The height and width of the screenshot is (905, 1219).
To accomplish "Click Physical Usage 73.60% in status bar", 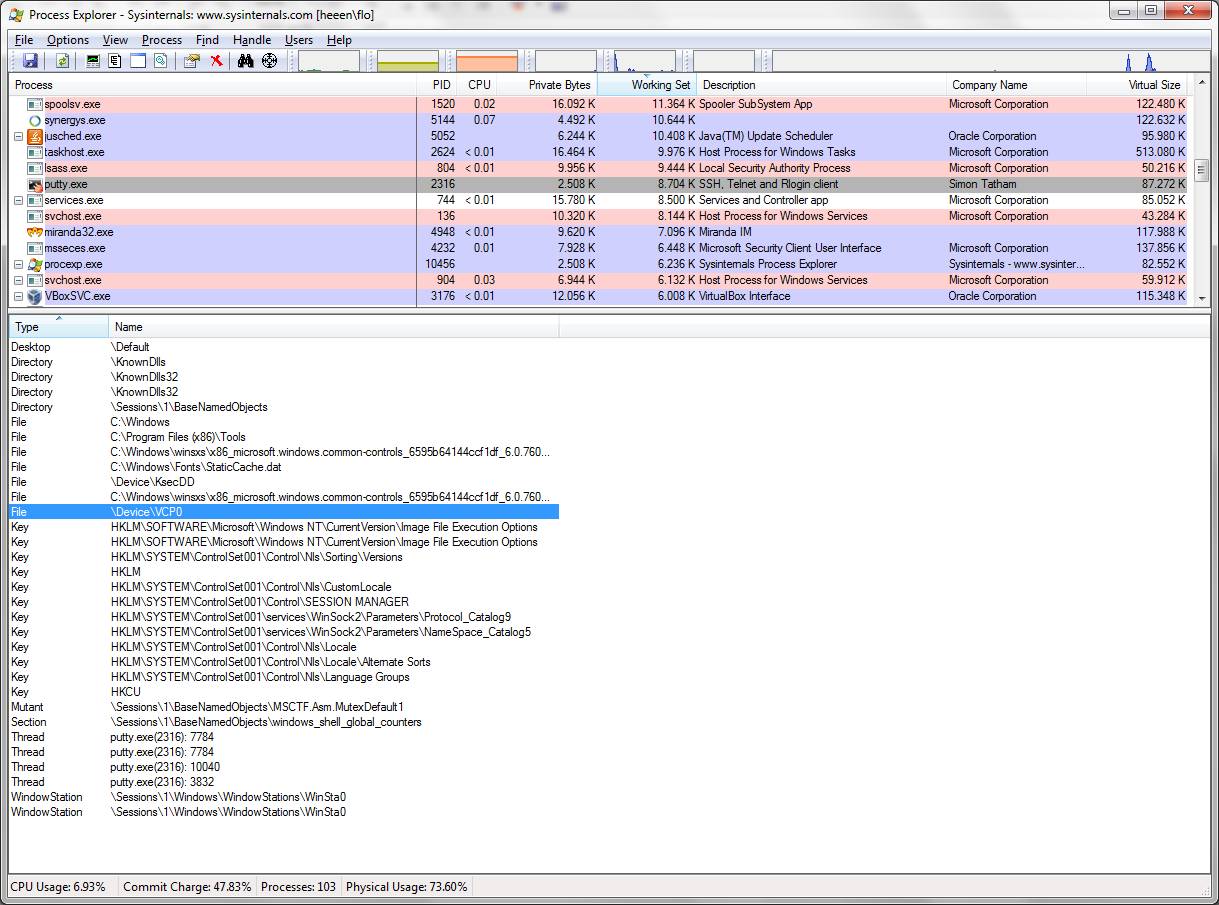I will point(406,887).
